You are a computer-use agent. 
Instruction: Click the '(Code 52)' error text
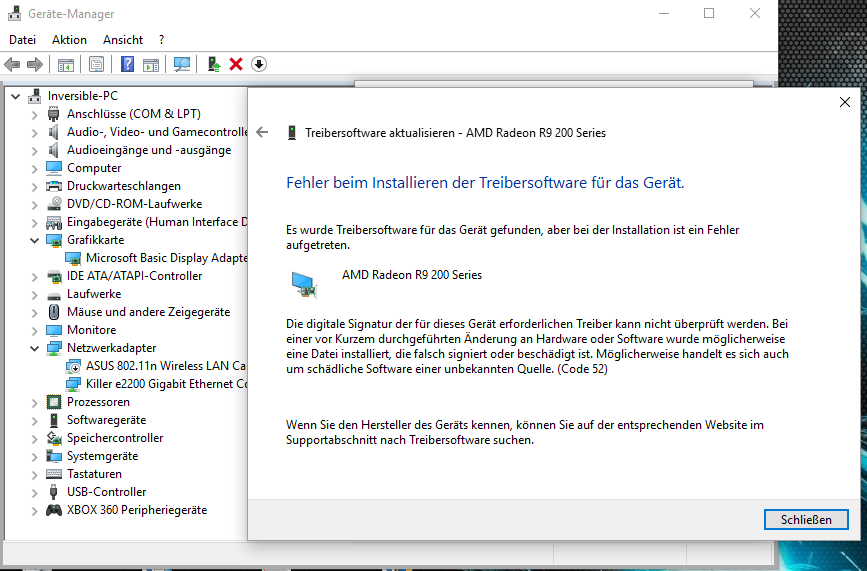click(582, 369)
